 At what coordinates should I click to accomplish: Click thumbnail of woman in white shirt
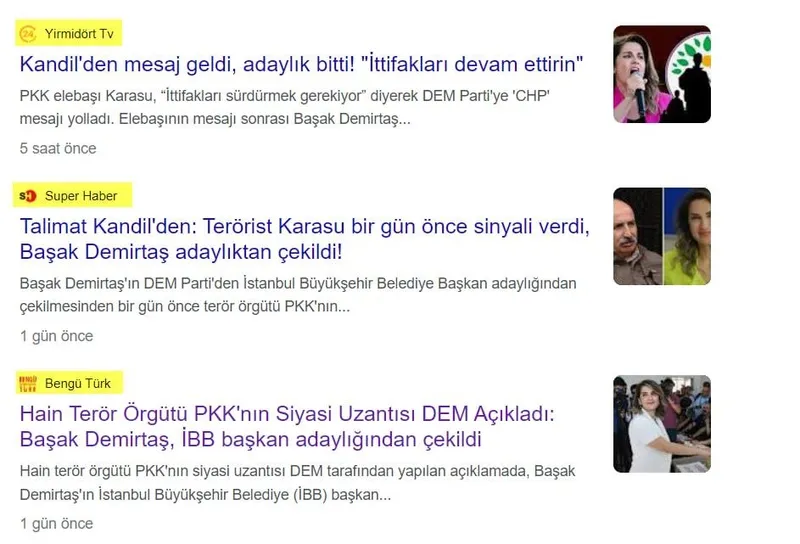662,424
